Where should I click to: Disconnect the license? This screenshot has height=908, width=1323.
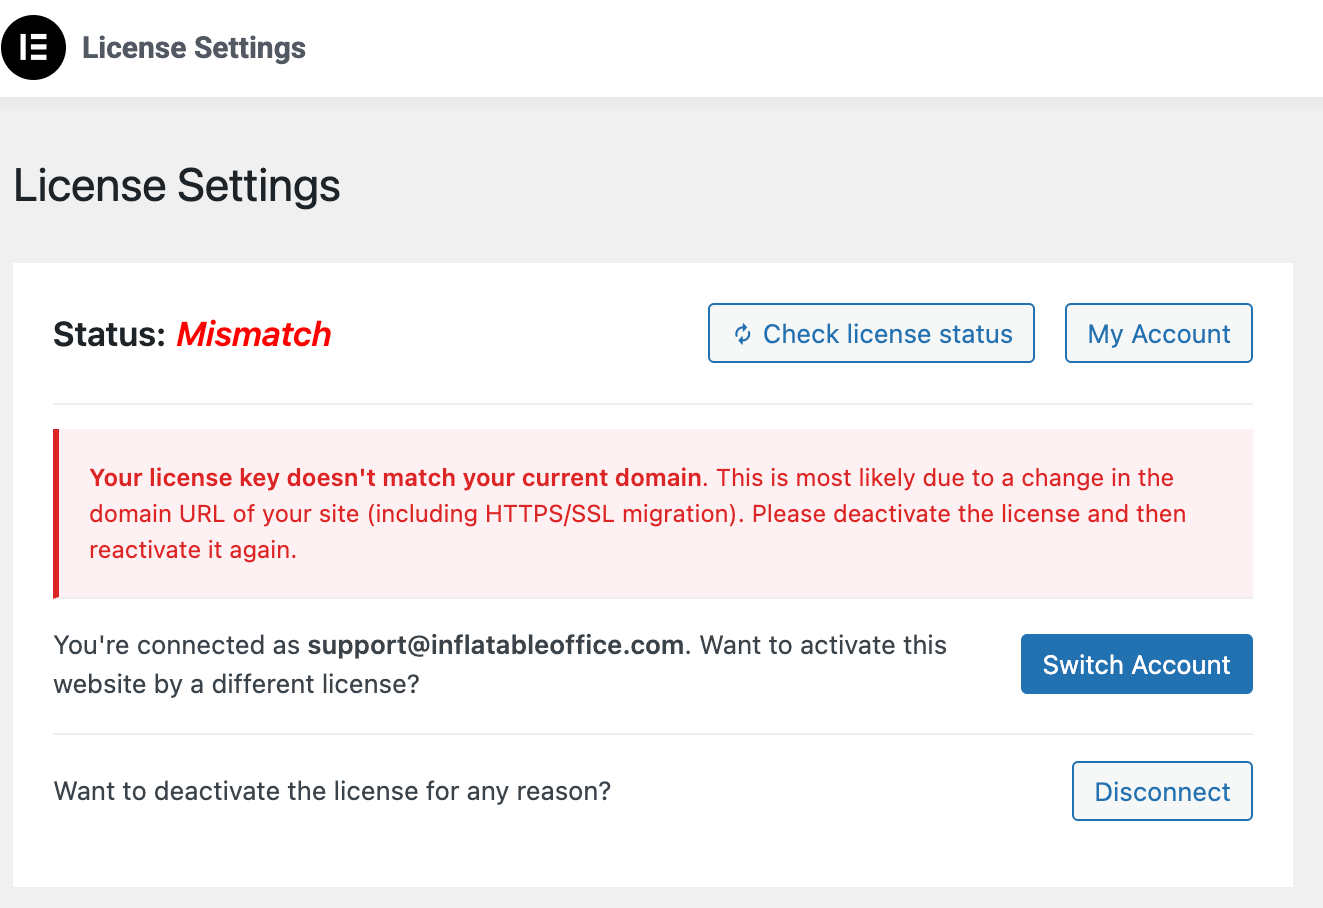click(1162, 792)
